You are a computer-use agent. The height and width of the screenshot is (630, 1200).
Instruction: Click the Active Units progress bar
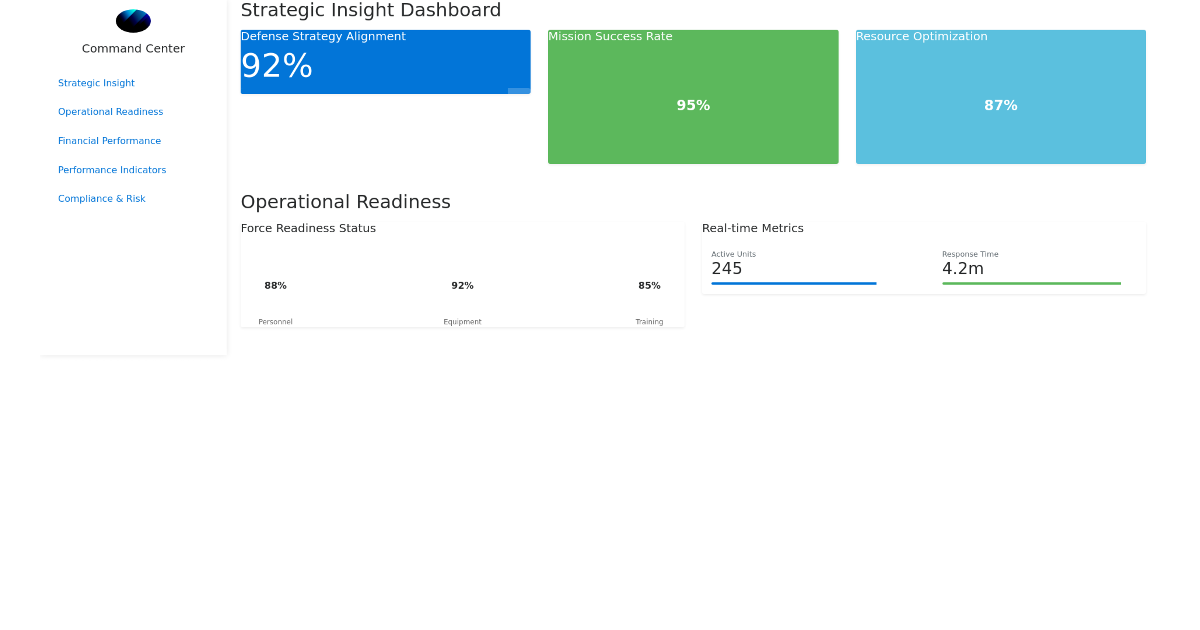click(793, 284)
